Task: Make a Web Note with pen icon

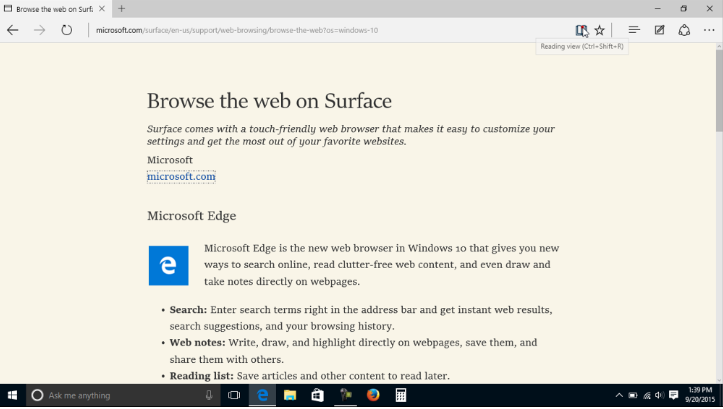Action: (659, 30)
